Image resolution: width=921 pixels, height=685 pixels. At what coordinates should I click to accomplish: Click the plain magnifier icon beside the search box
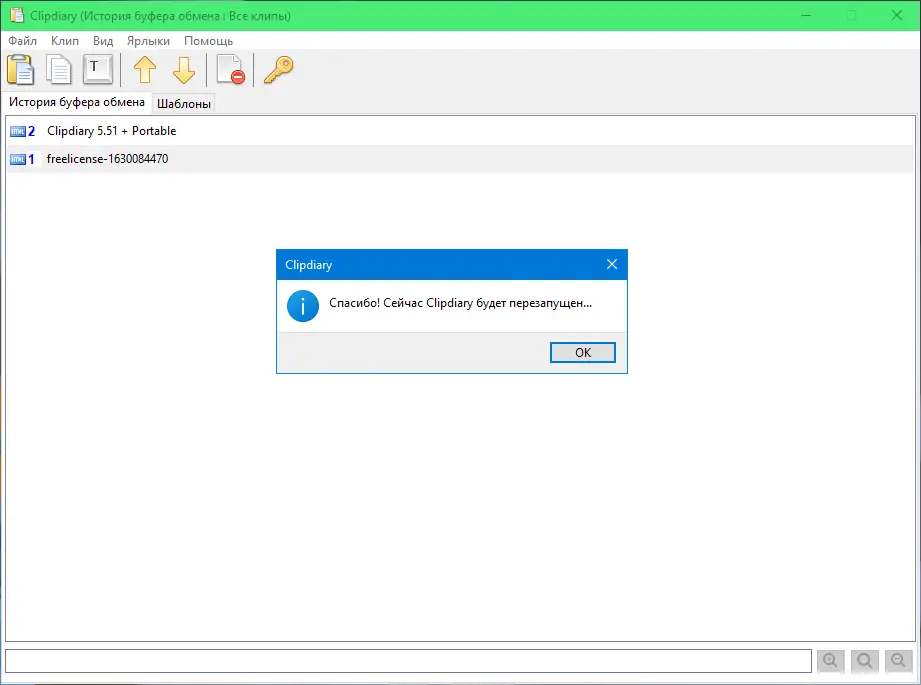[x=864, y=661]
